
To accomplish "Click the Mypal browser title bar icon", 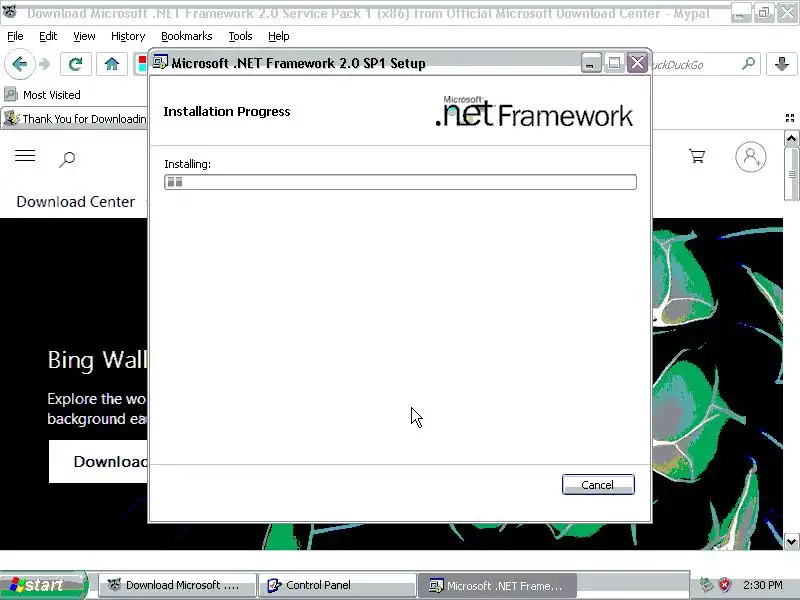I will [x=10, y=12].
